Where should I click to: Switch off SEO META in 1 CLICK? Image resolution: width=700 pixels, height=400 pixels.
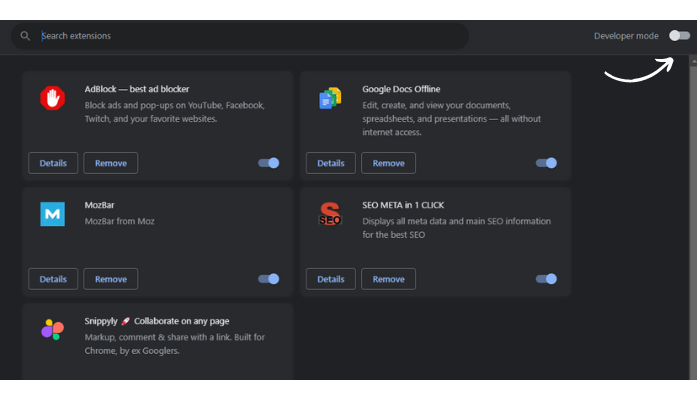(x=546, y=279)
